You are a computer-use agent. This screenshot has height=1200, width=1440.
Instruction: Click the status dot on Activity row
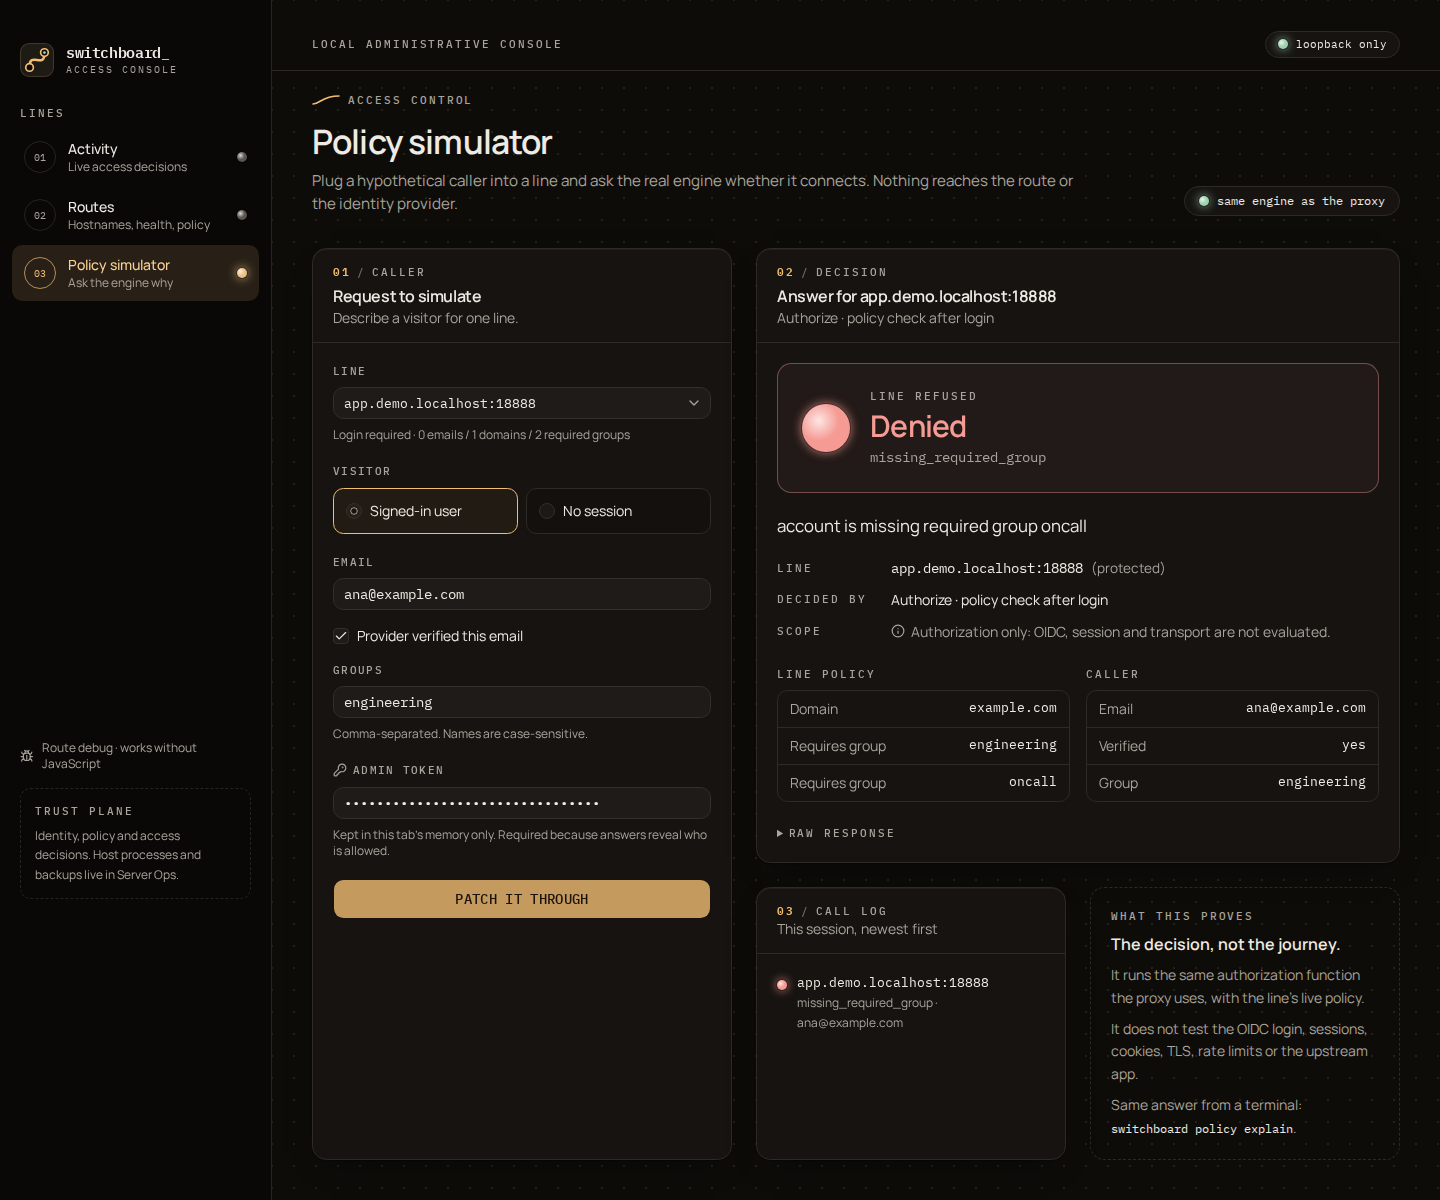coord(242,157)
